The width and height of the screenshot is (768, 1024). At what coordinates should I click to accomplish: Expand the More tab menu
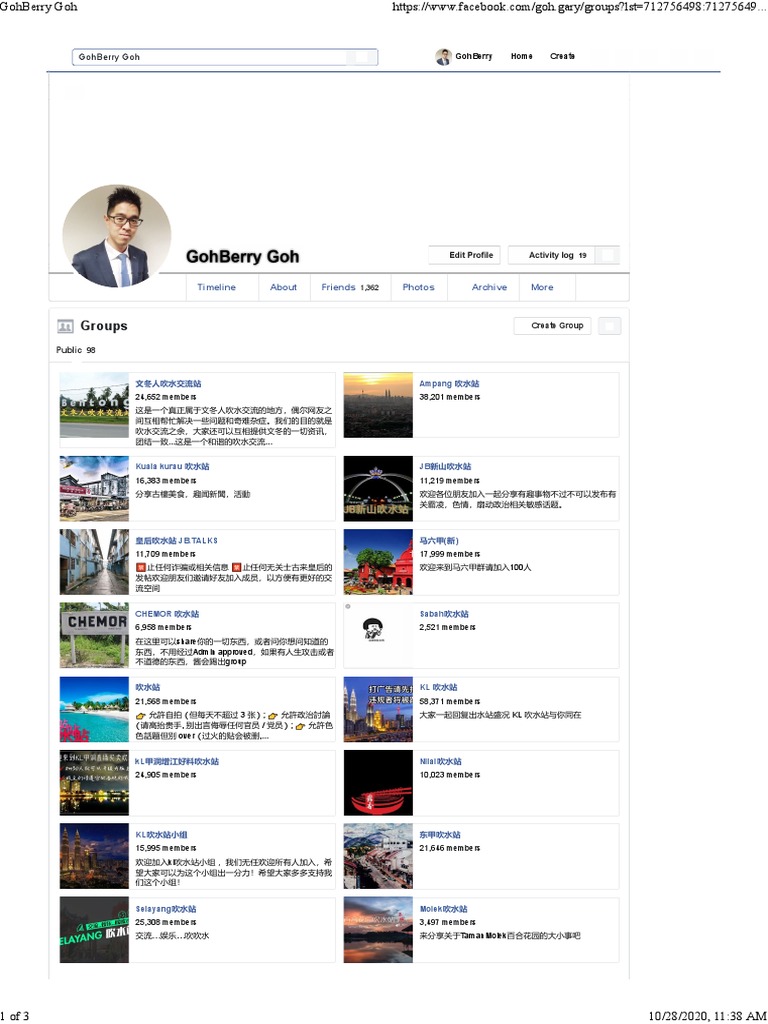pyautogui.click(x=542, y=287)
